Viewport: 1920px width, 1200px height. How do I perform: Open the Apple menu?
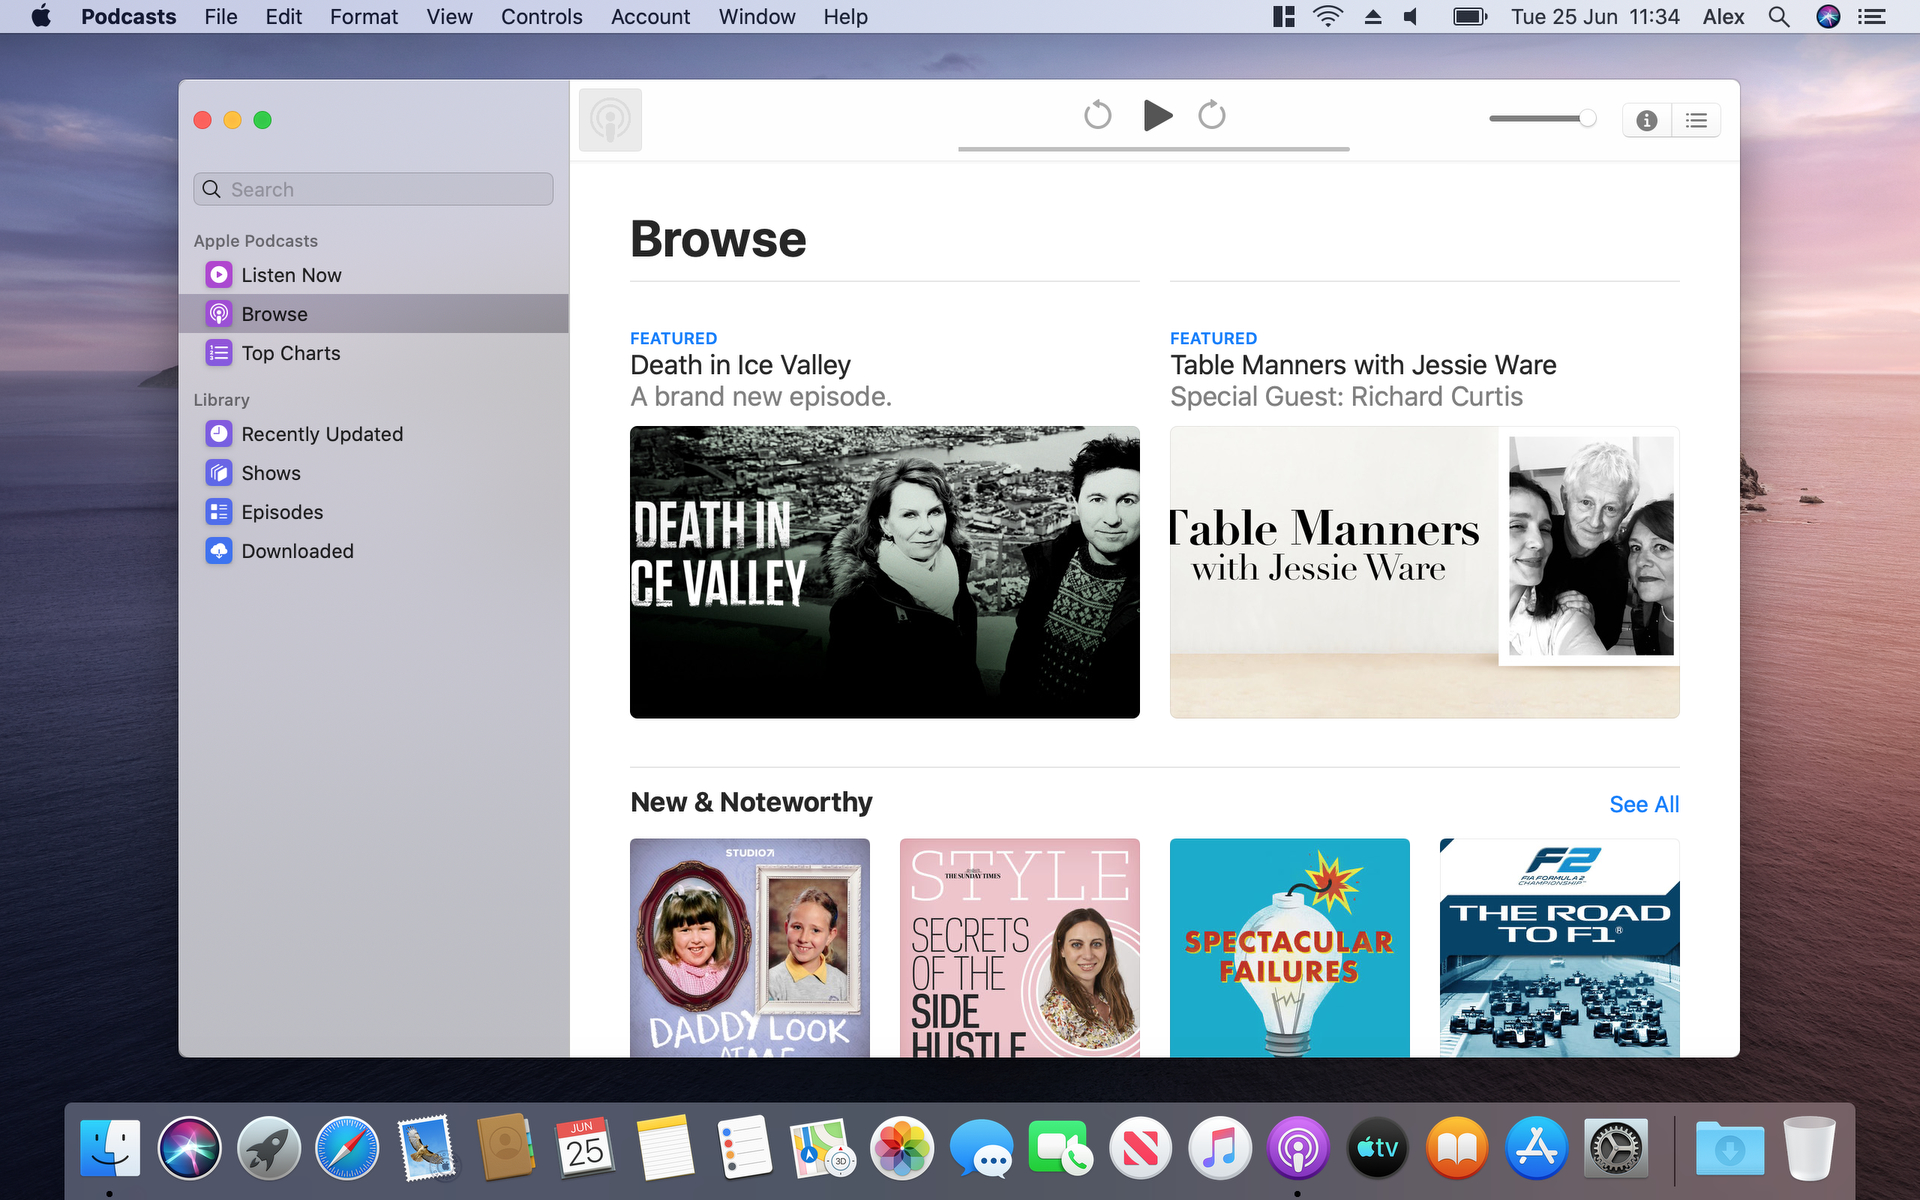tap(41, 17)
